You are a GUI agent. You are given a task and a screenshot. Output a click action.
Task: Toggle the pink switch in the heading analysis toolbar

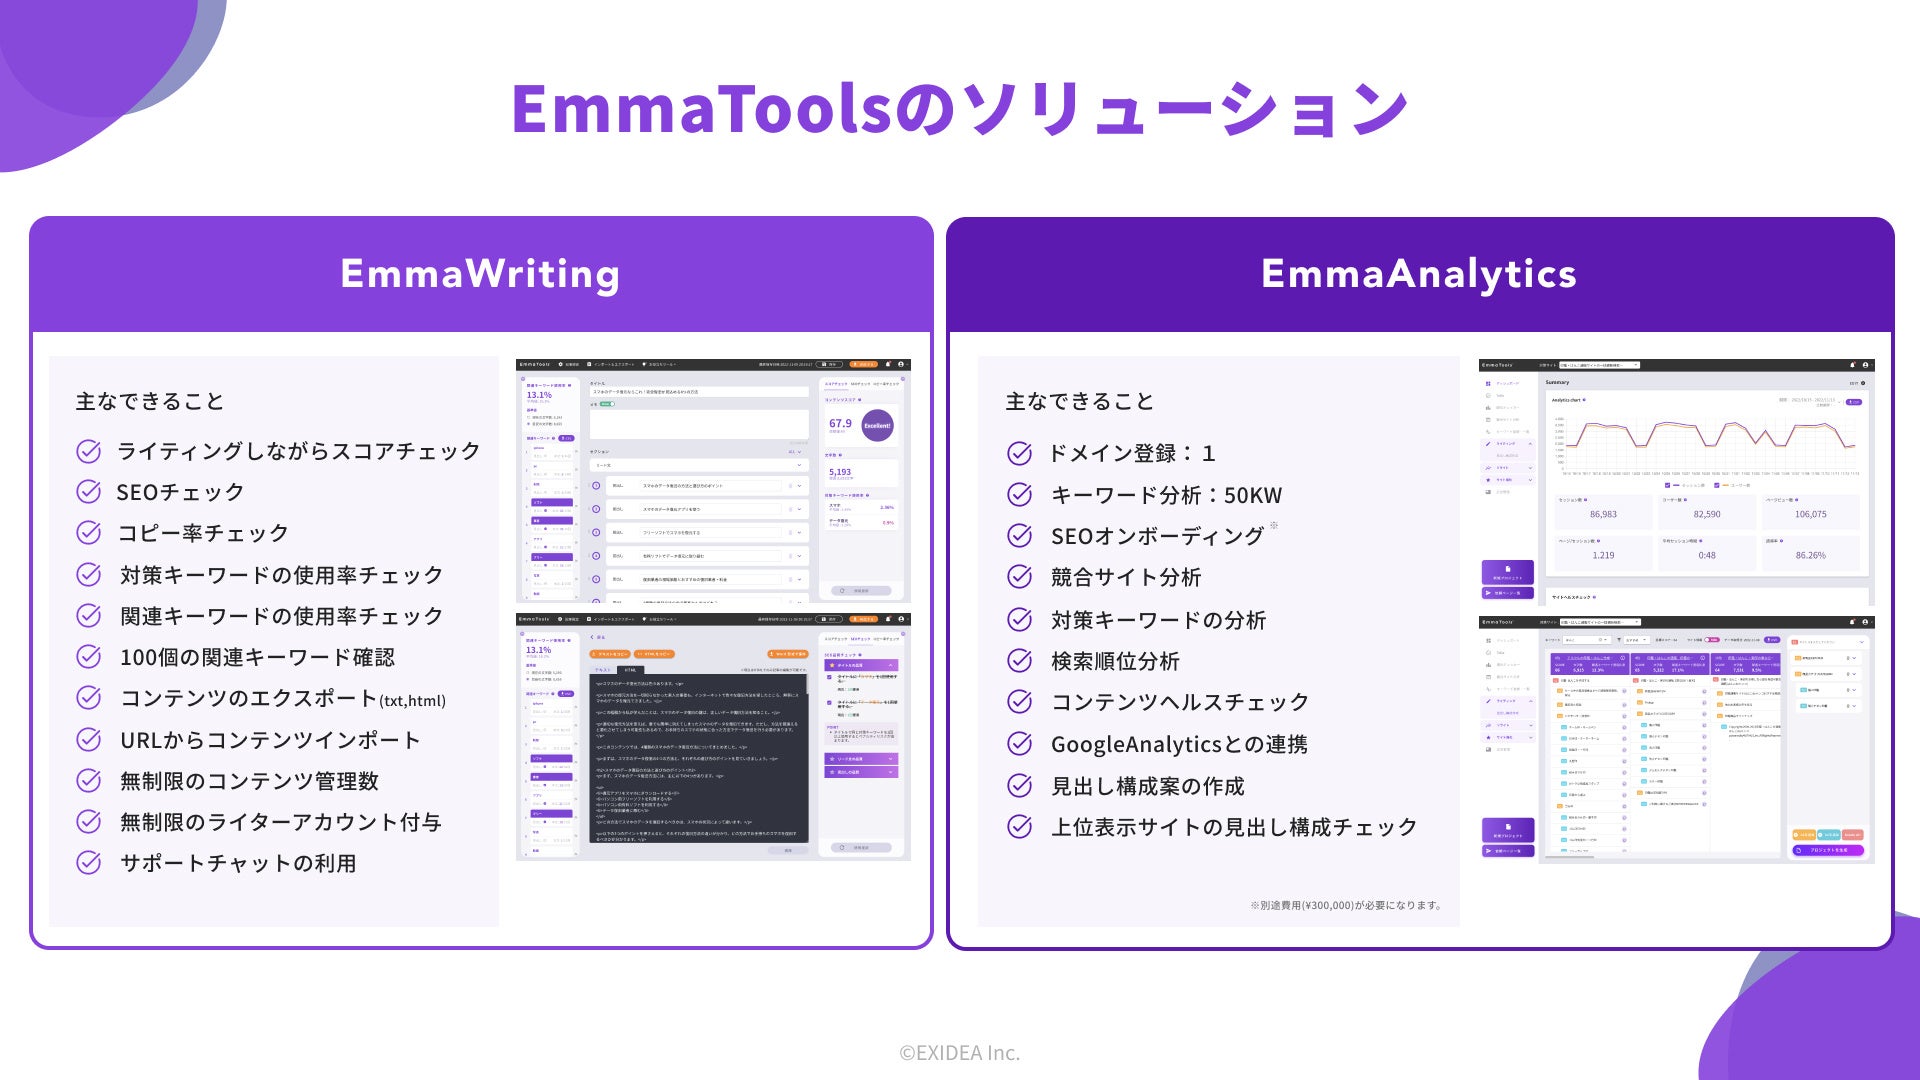click(1712, 639)
